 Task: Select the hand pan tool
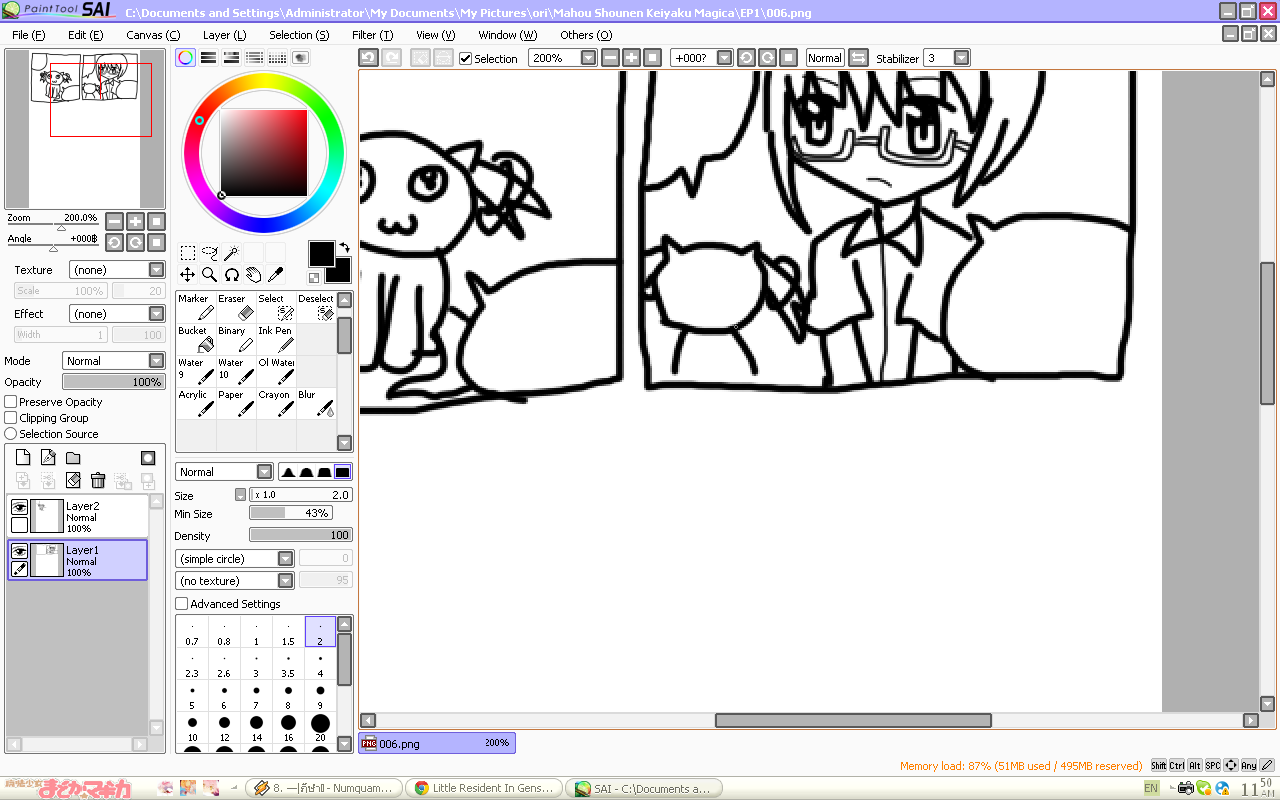[253, 274]
